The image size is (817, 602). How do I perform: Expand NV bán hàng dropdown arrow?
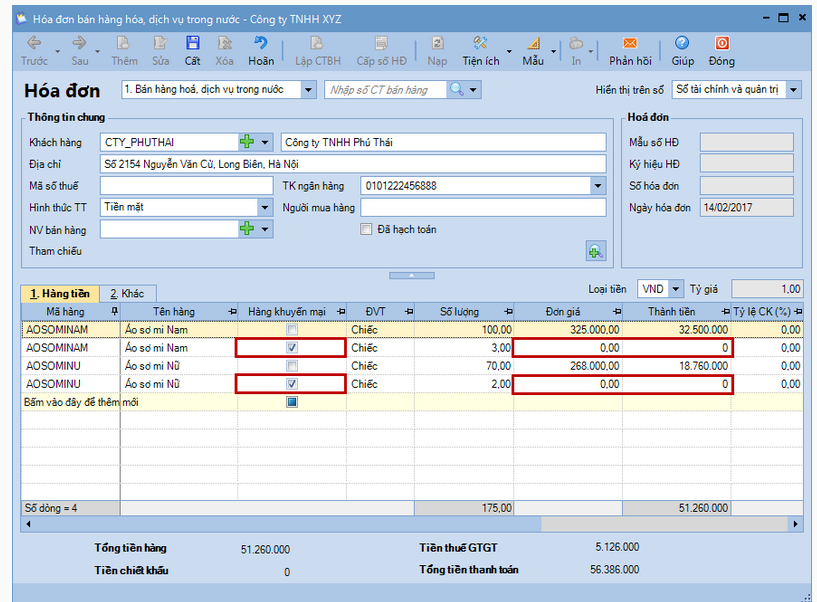[x=265, y=229]
